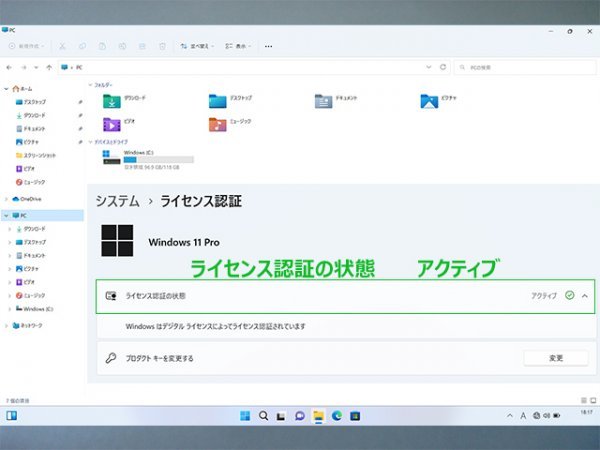600x450 pixels.
Task: Select pinned Documents under Home
Action: [31, 129]
